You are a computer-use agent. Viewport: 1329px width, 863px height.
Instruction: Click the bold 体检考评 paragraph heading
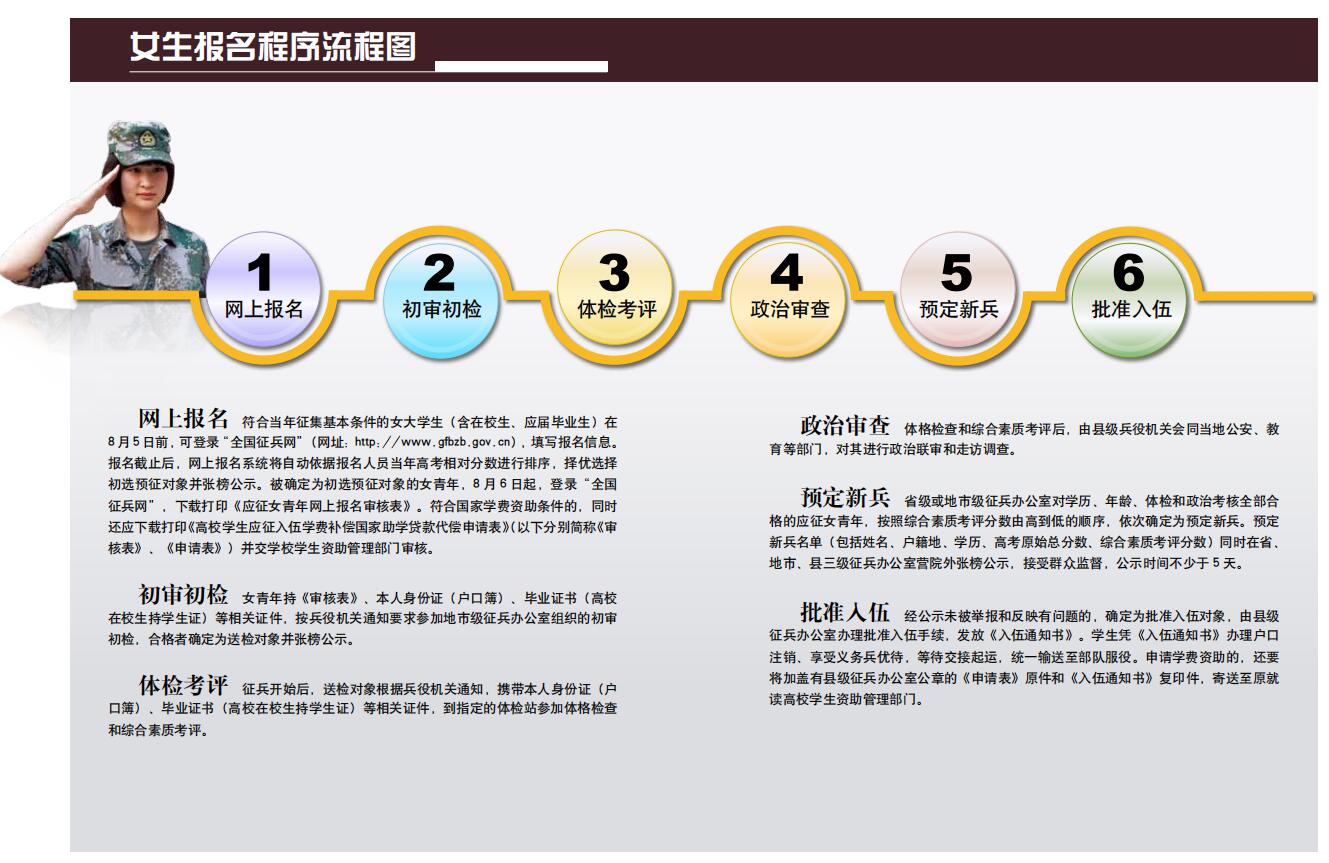183,685
